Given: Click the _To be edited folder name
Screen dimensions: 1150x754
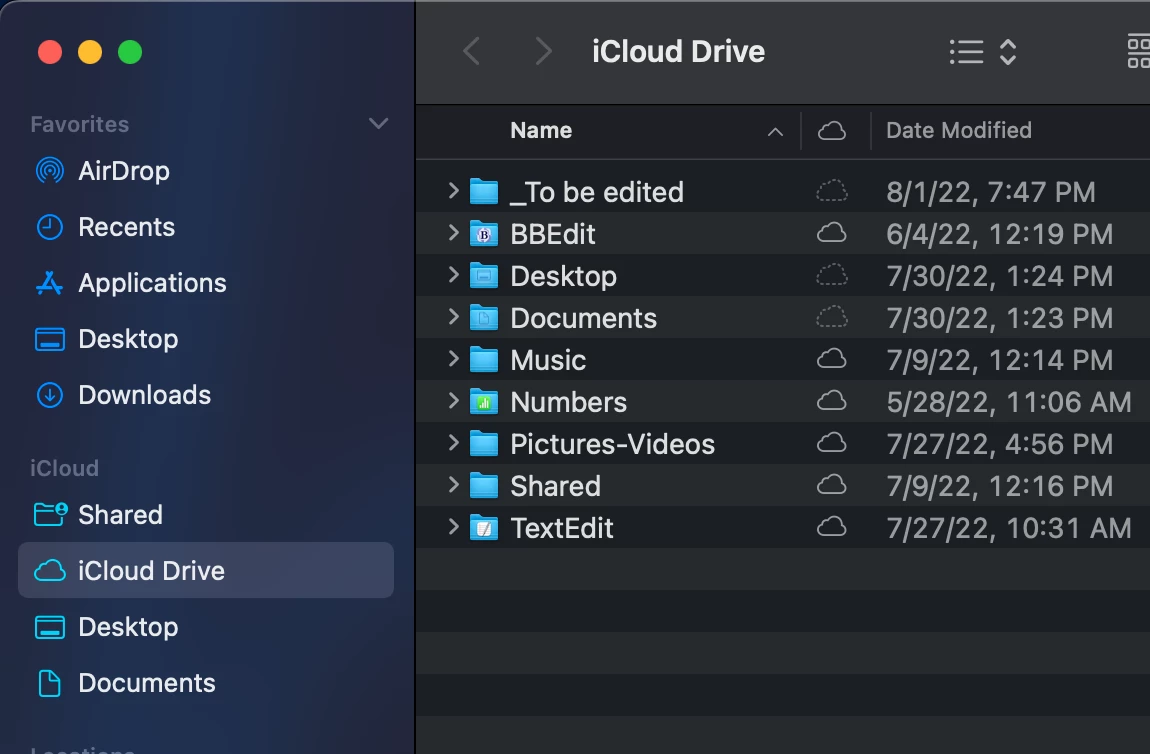Looking at the screenshot, I should [597, 192].
